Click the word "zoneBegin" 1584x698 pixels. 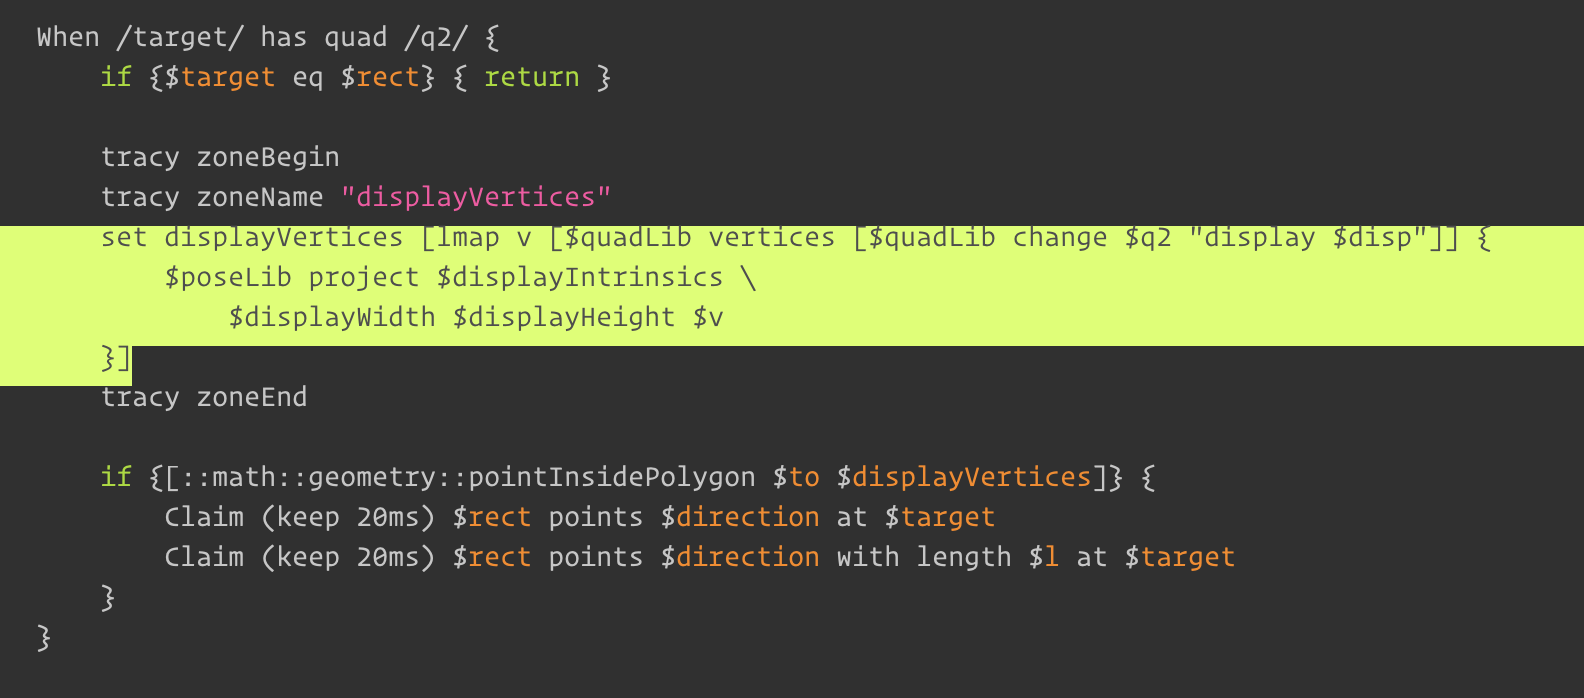(x=268, y=157)
